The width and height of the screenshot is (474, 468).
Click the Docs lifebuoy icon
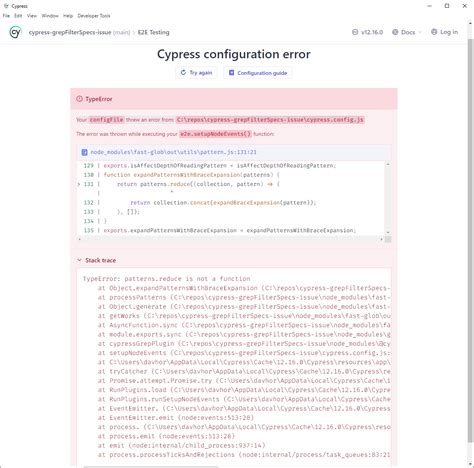pos(395,32)
